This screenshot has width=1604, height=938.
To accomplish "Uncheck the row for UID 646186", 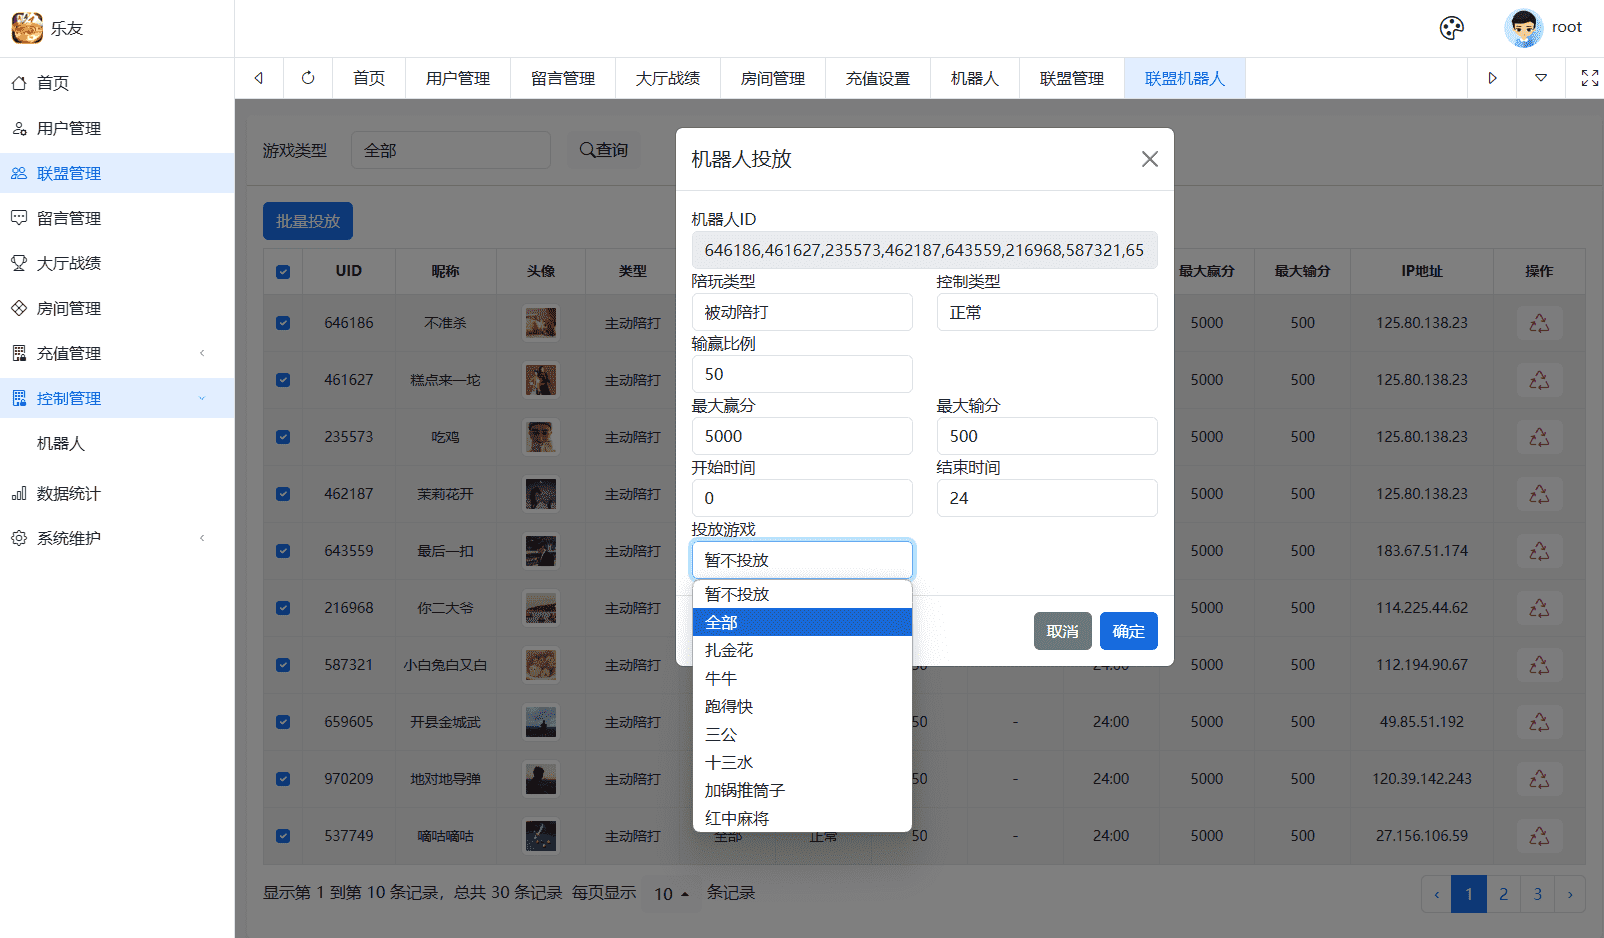I will click(x=283, y=322).
